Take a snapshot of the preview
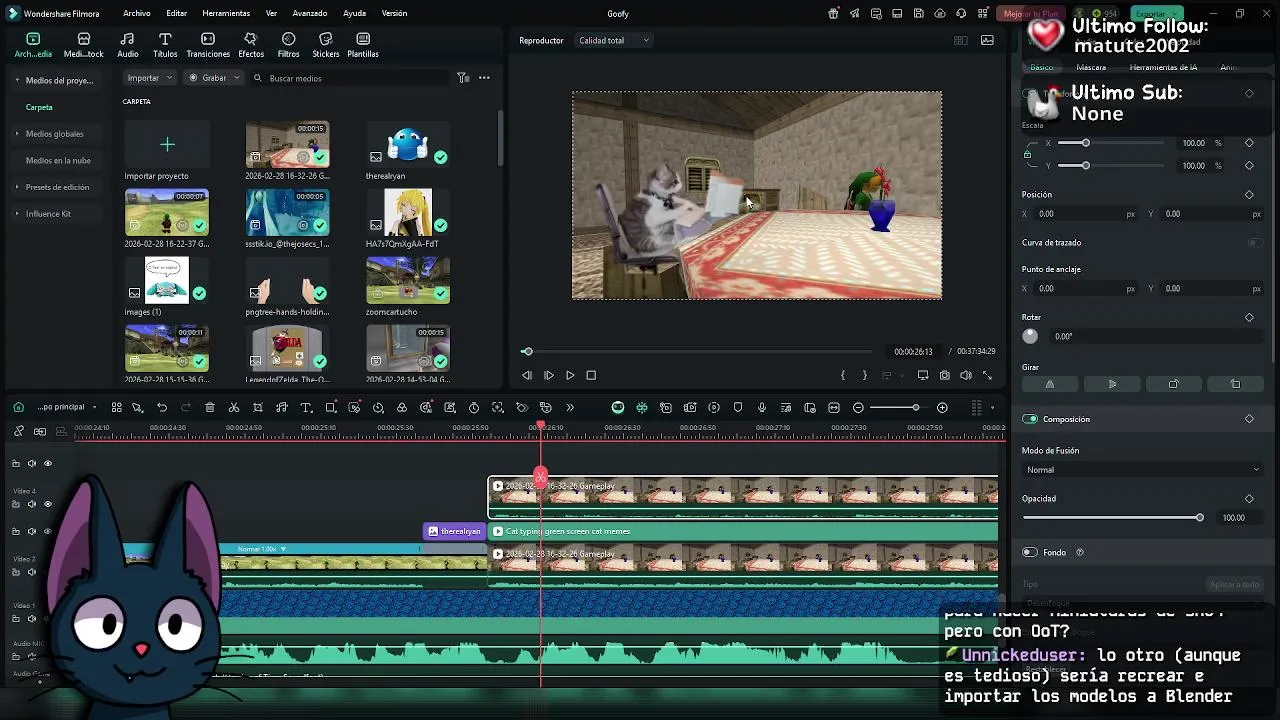 click(x=944, y=375)
